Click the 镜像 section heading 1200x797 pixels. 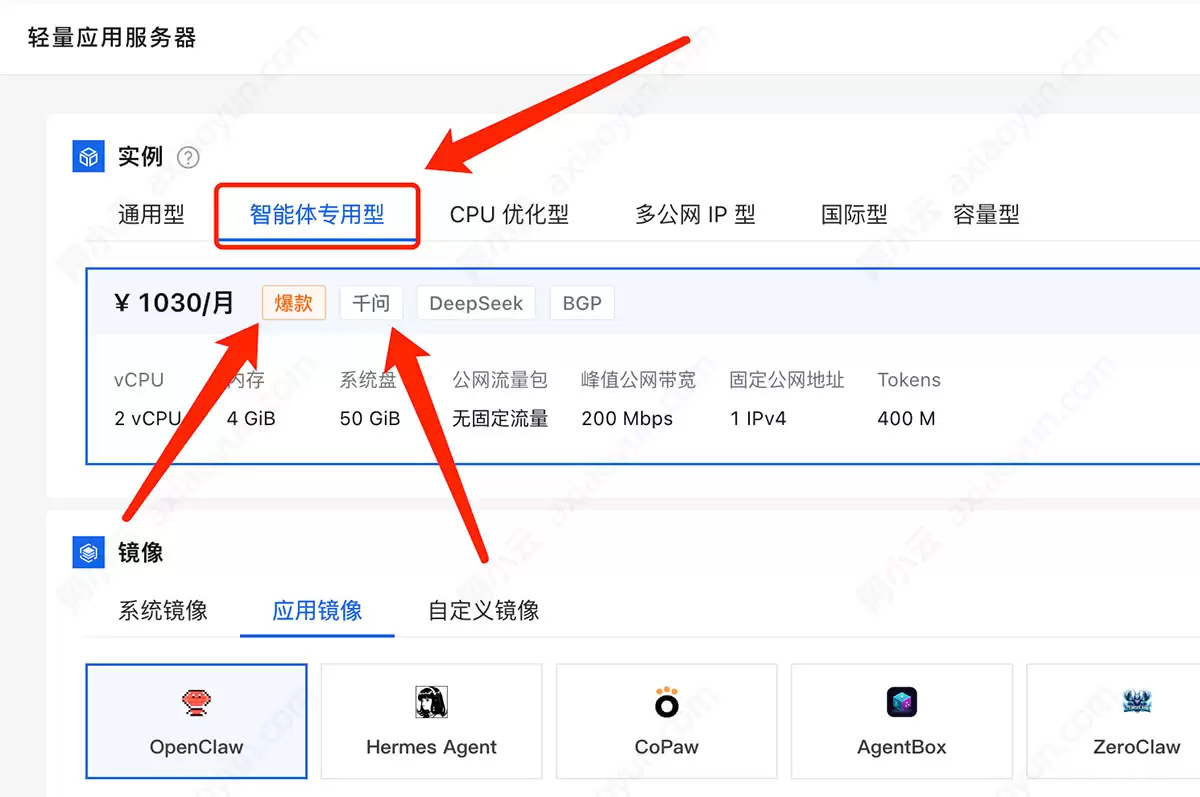click(x=140, y=552)
